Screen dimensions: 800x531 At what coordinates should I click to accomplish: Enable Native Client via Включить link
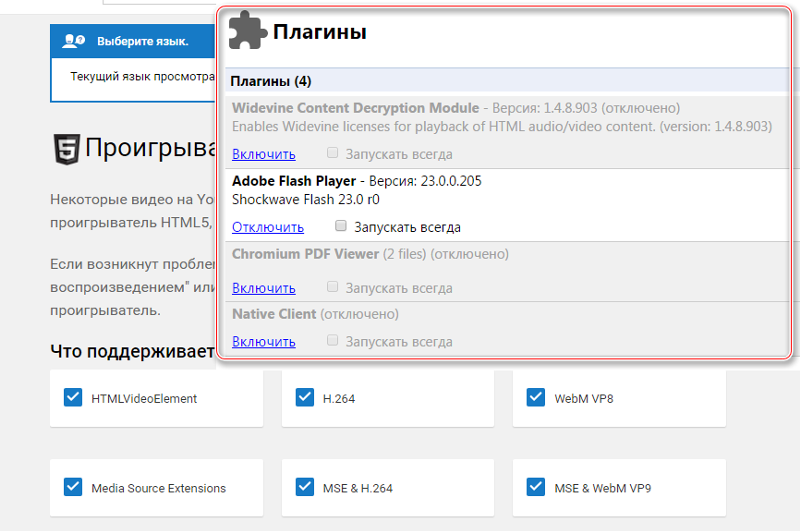coord(263,342)
